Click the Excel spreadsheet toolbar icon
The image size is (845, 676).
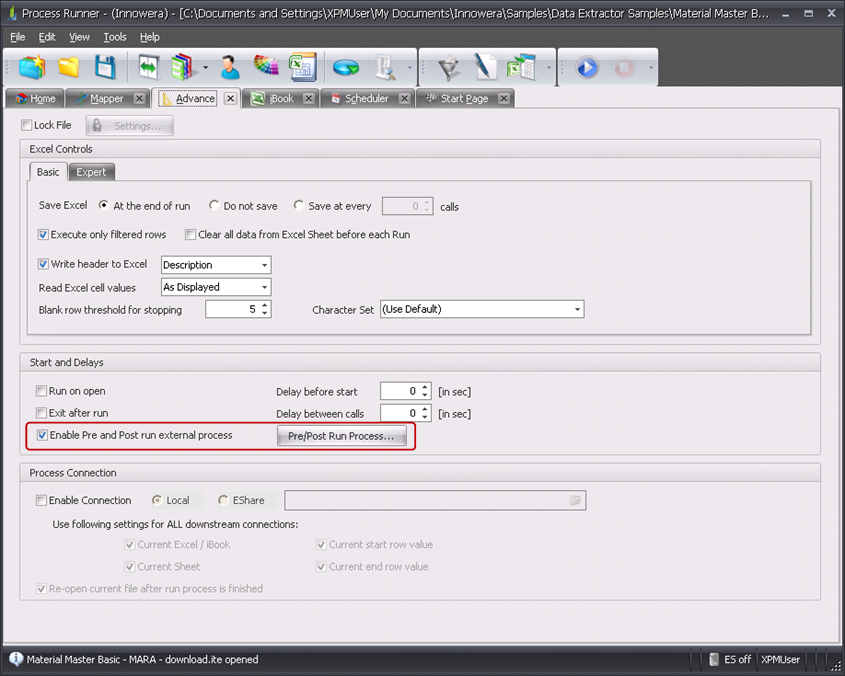[x=301, y=68]
